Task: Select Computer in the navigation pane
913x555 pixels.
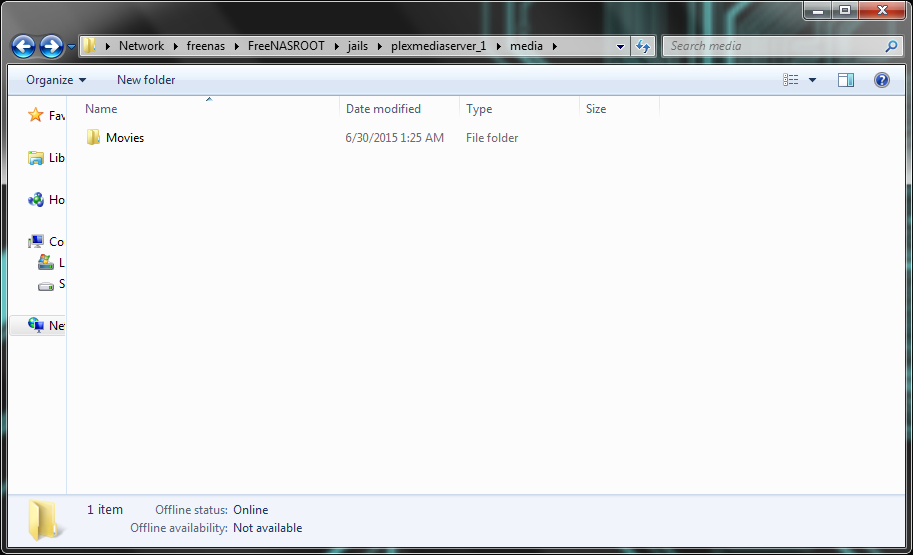Action: tap(36, 242)
